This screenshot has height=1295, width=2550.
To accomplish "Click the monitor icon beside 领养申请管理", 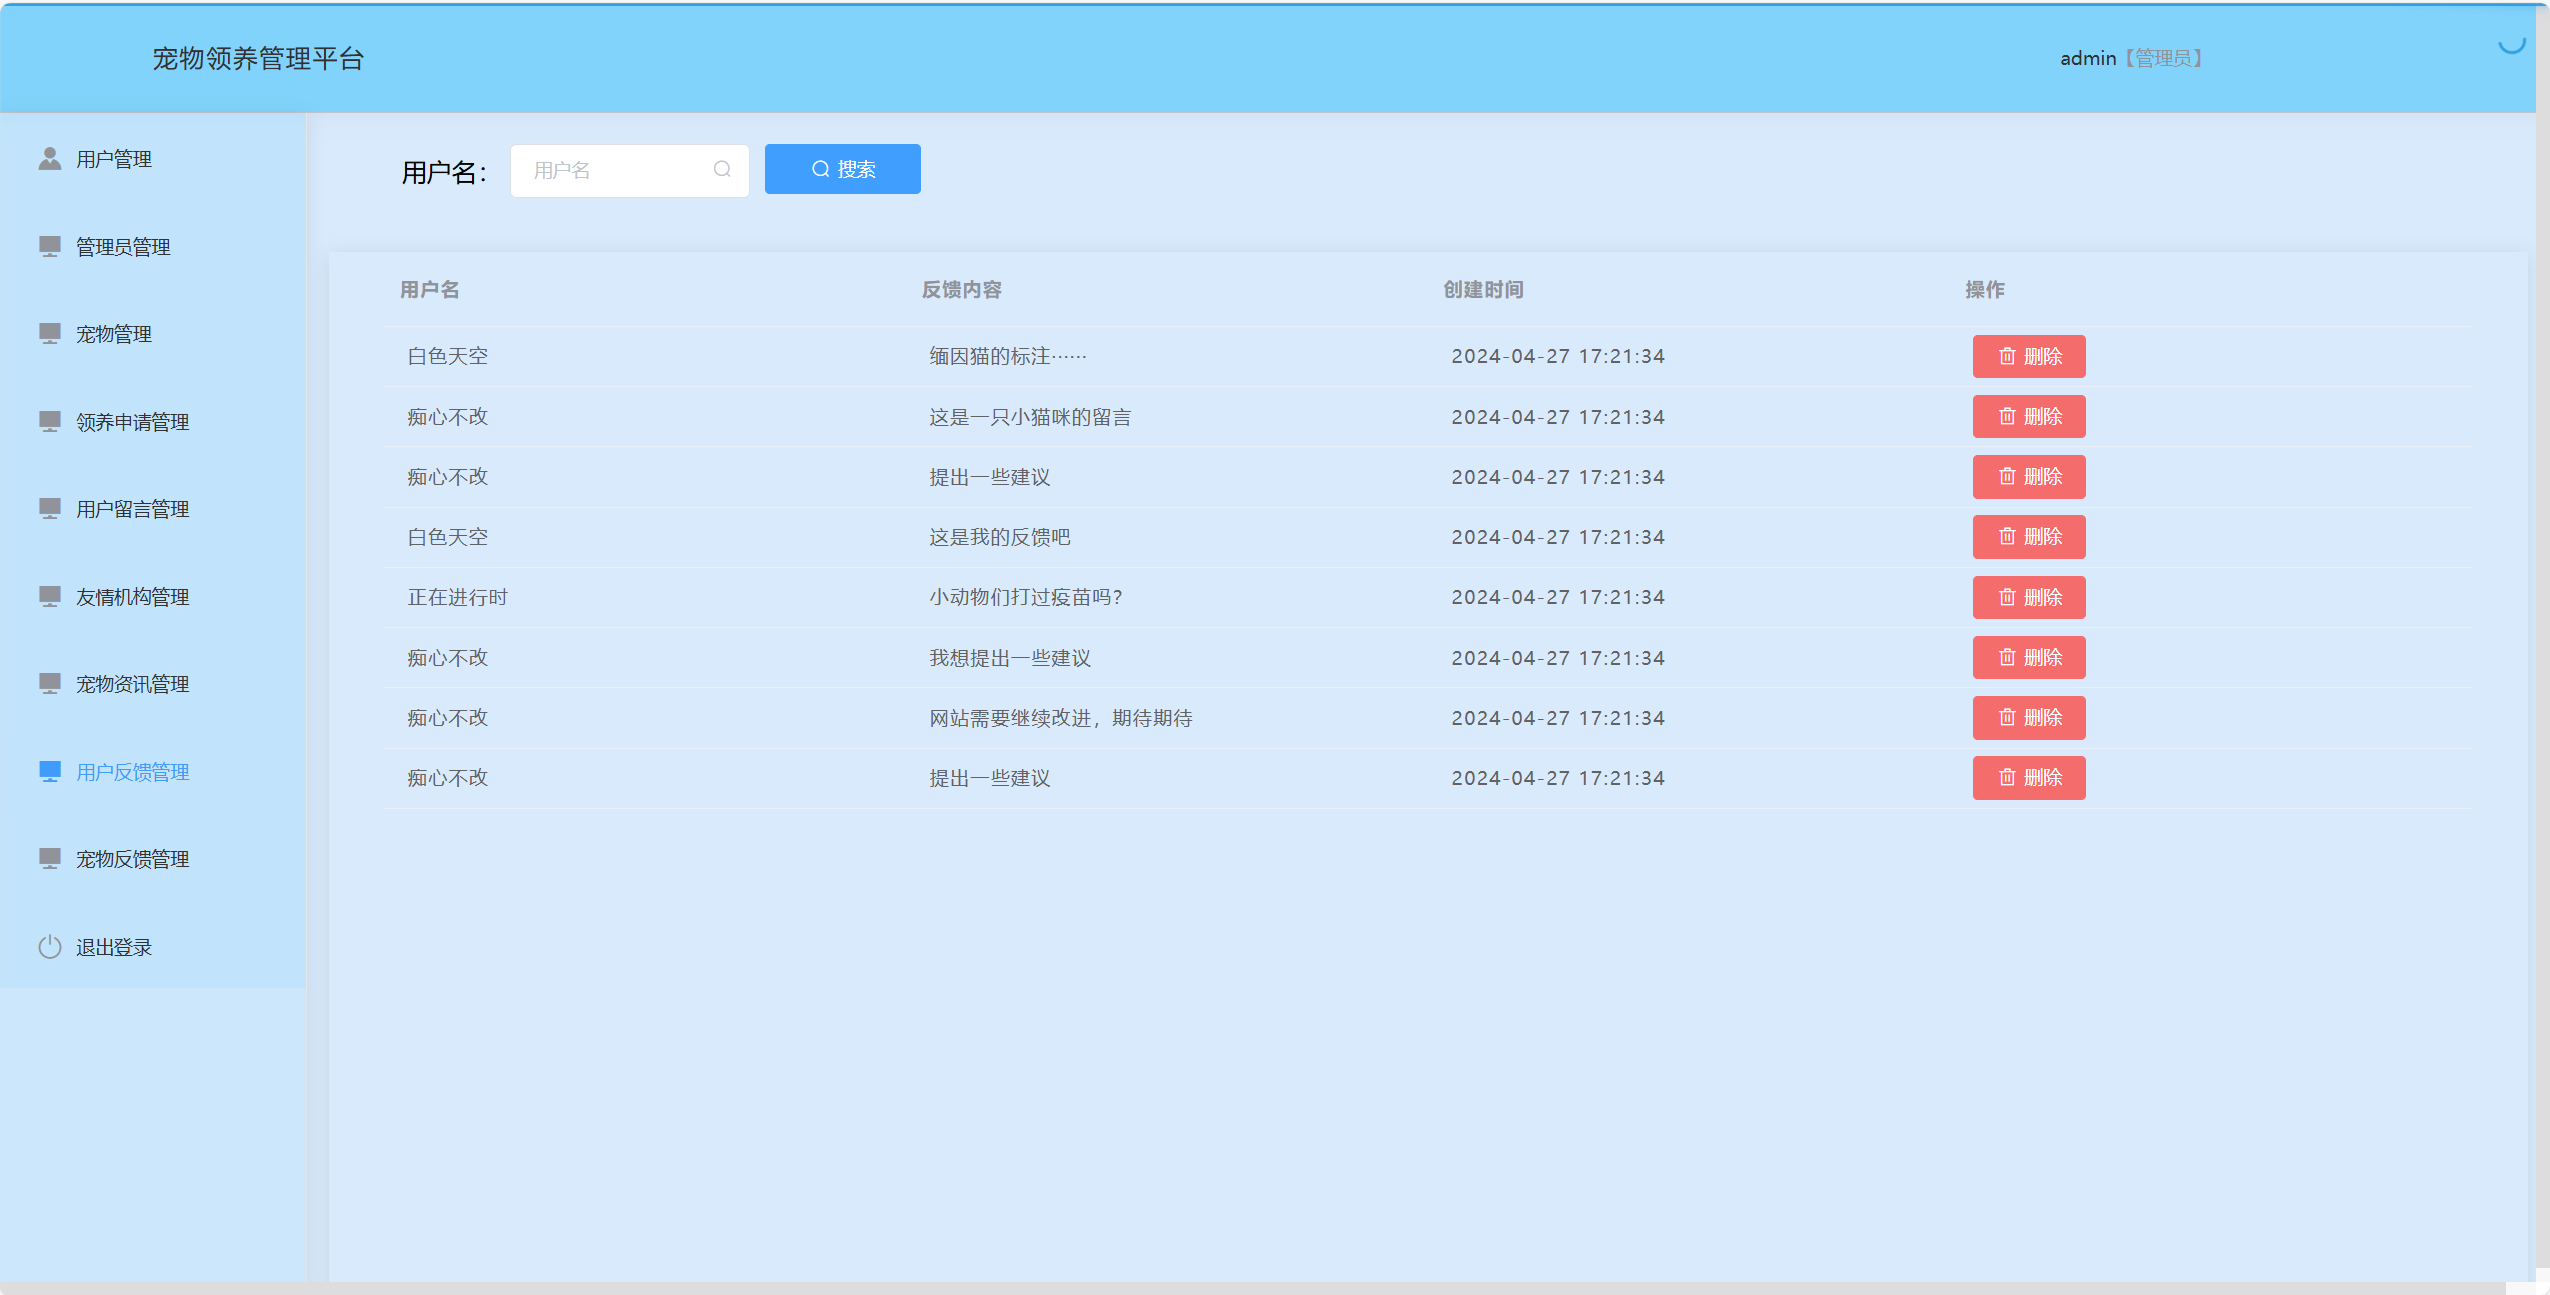I will pyautogui.click(x=50, y=421).
